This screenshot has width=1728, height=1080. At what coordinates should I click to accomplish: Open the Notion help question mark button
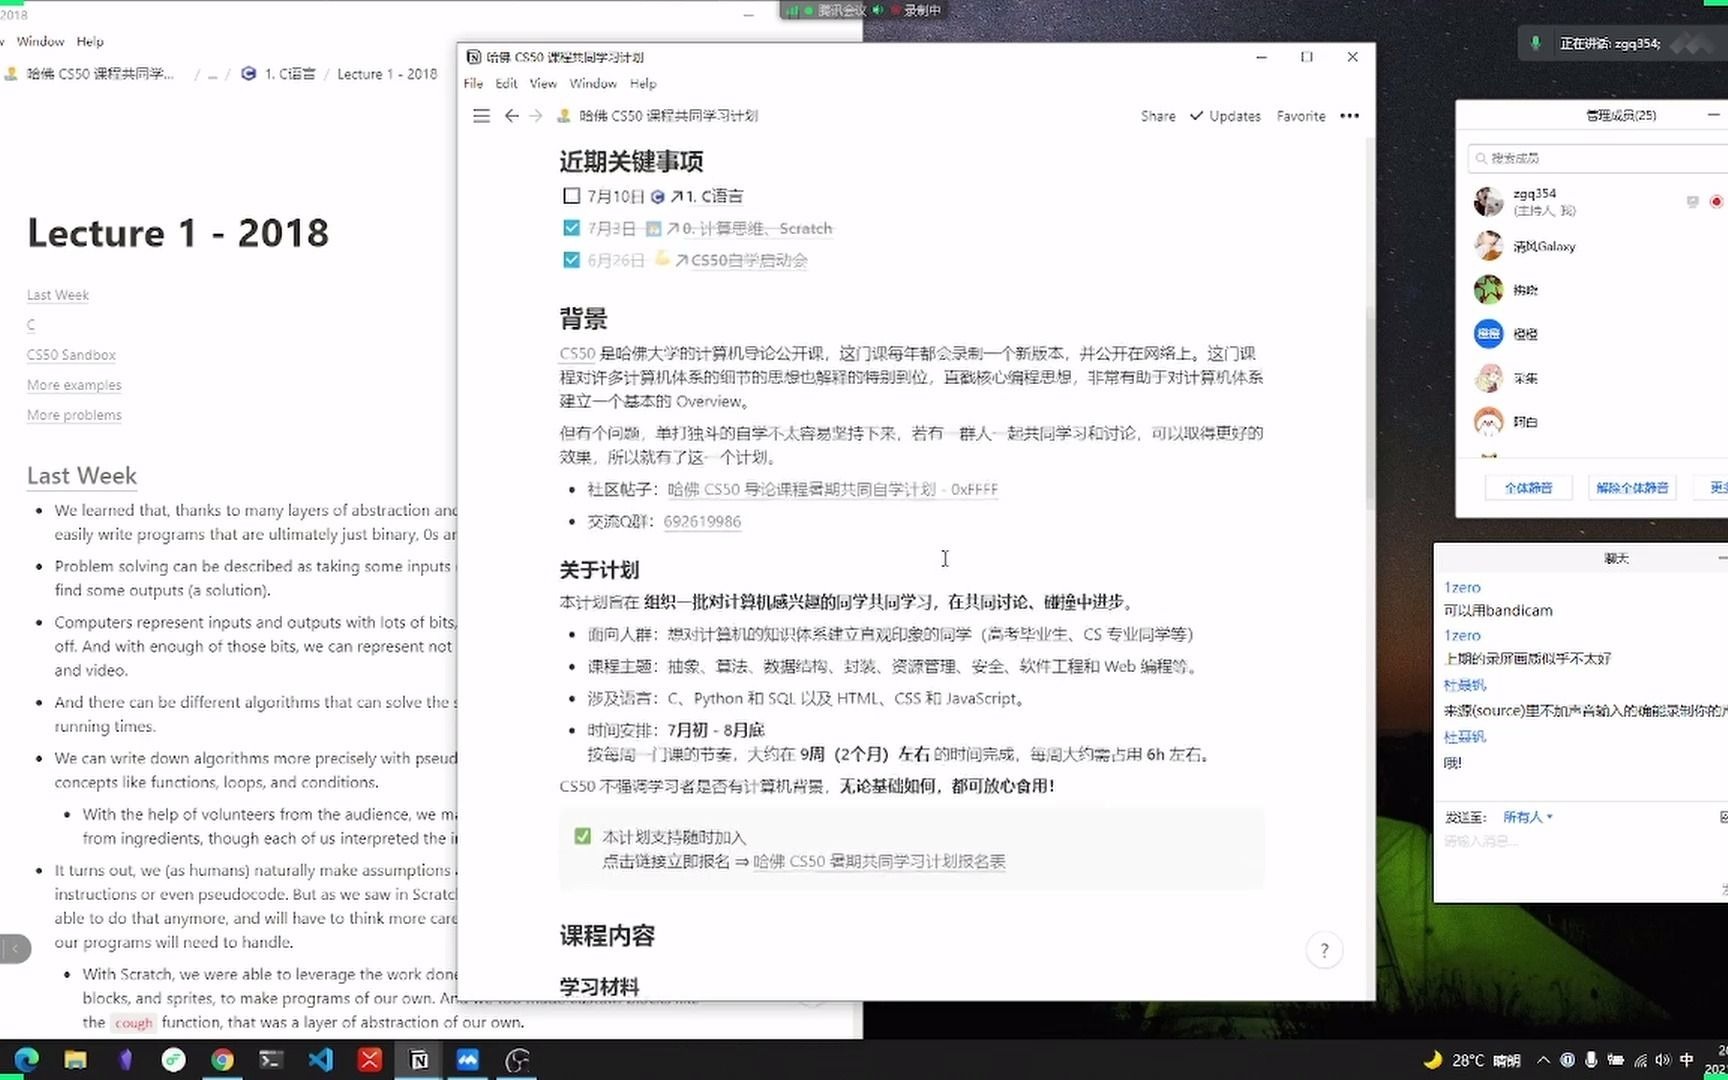(1324, 950)
